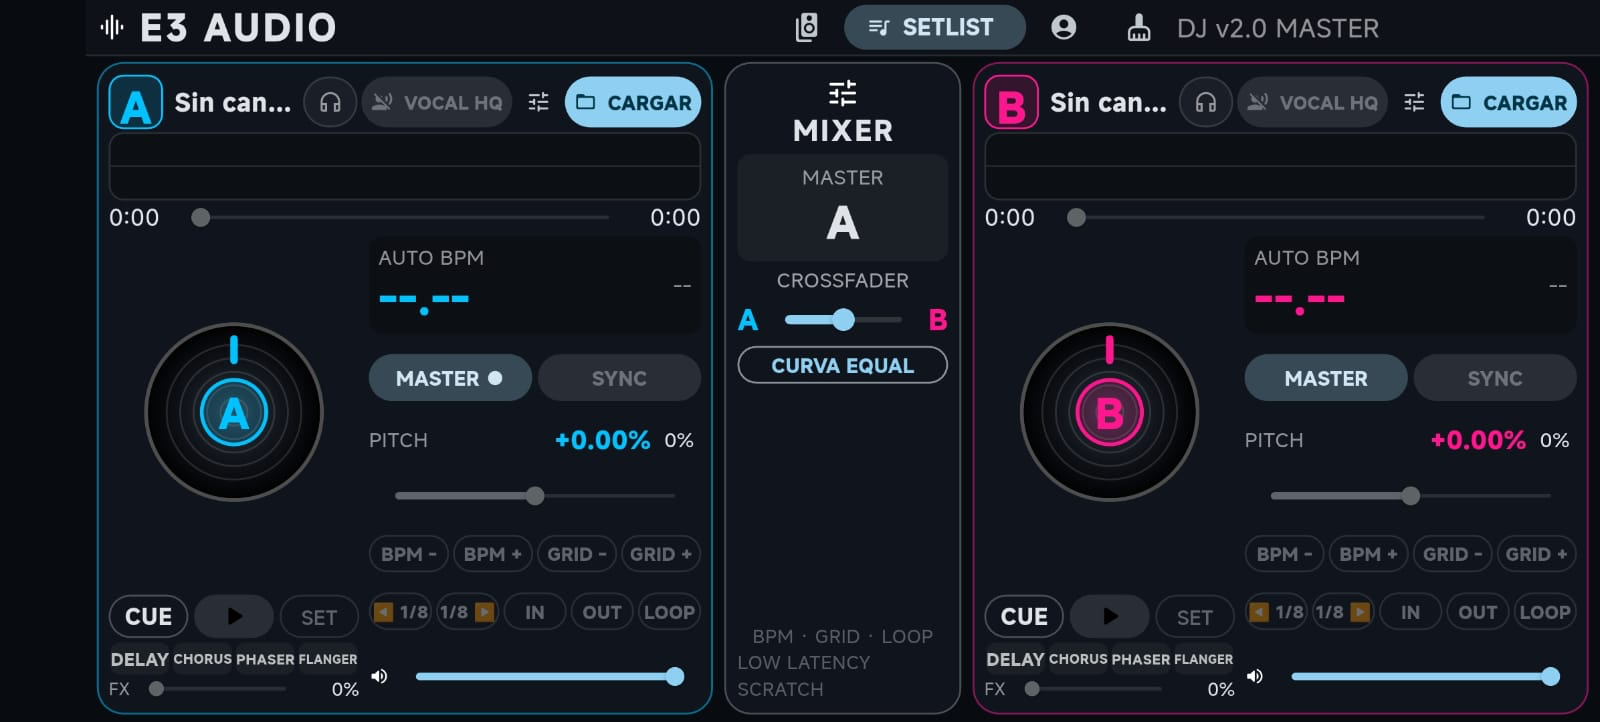Halve loop size on deck B
The height and width of the screenshot is (722, 1600).
1277,612
